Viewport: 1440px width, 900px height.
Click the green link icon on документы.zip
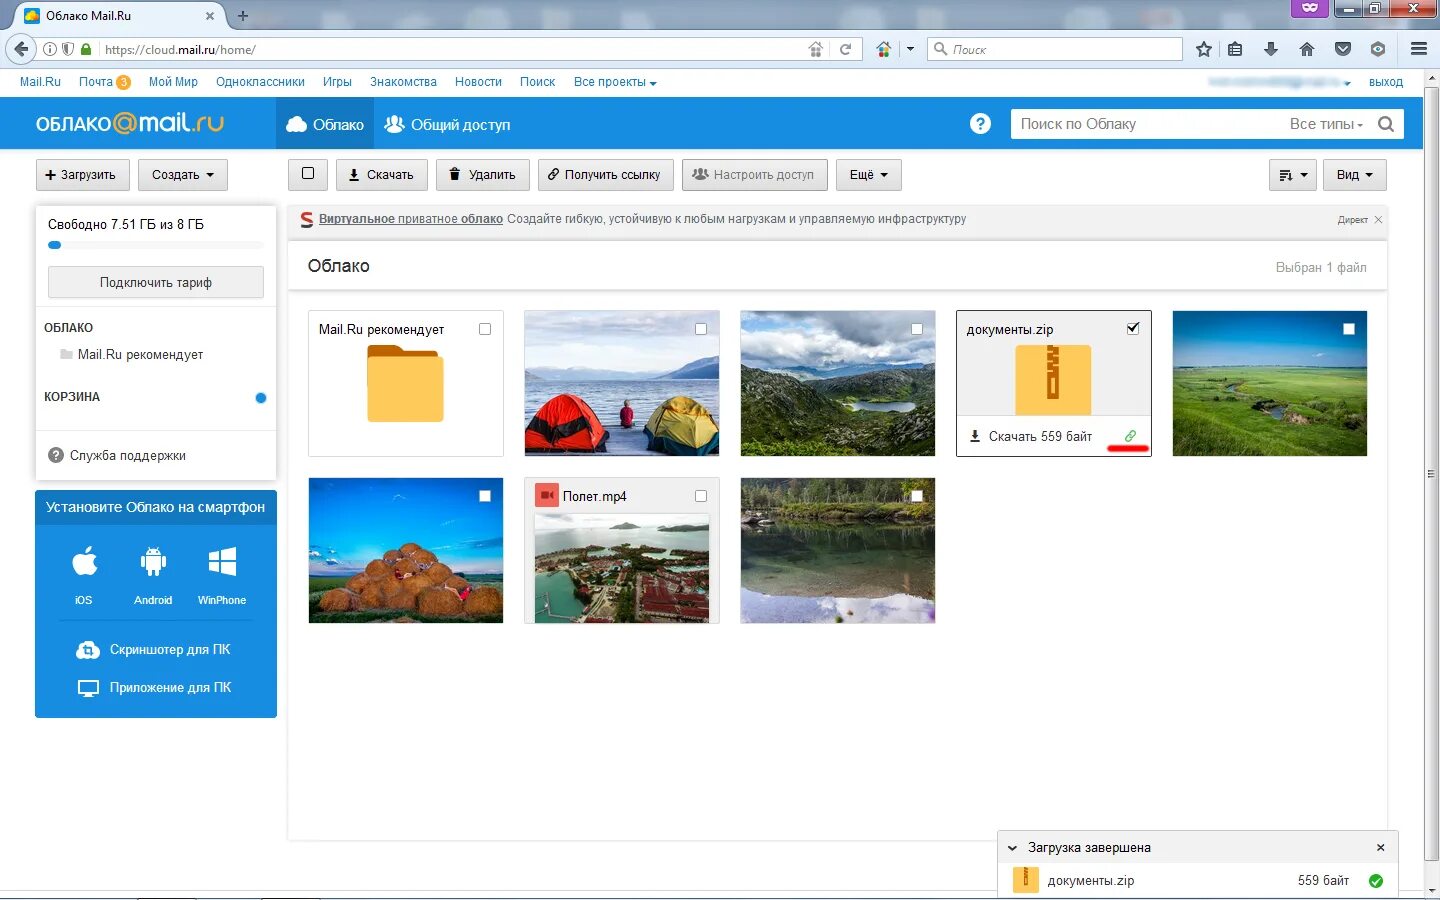[1130, 436]
